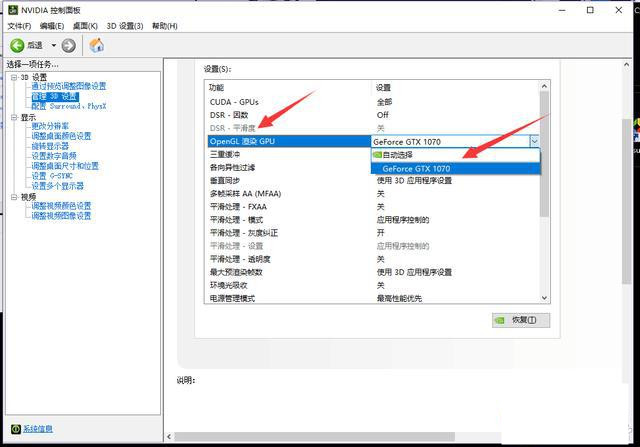Select the DSR - 因数 row
Viewport: 640px width, 447px height.
tap(373, 115)
